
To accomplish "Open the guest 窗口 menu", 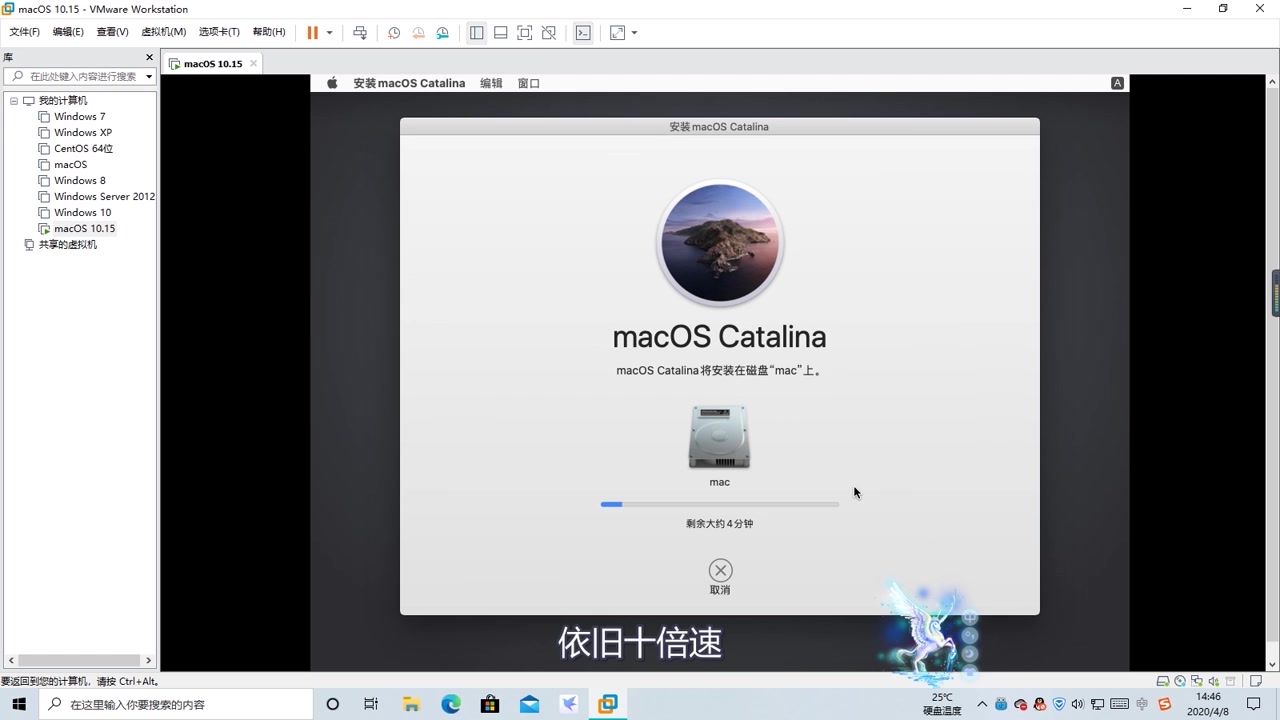I will [x=529, y=83].
